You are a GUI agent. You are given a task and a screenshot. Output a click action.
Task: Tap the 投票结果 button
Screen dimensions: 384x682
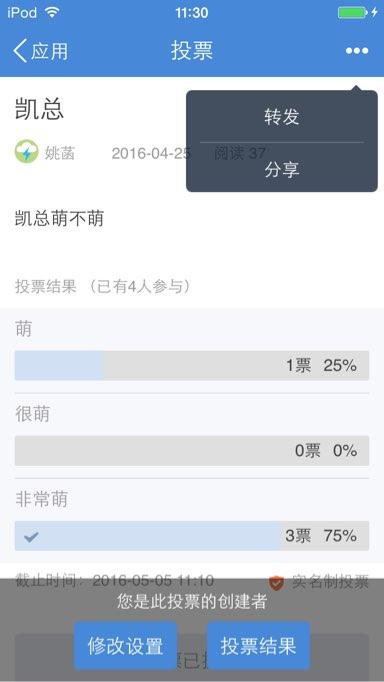point(258,646)
